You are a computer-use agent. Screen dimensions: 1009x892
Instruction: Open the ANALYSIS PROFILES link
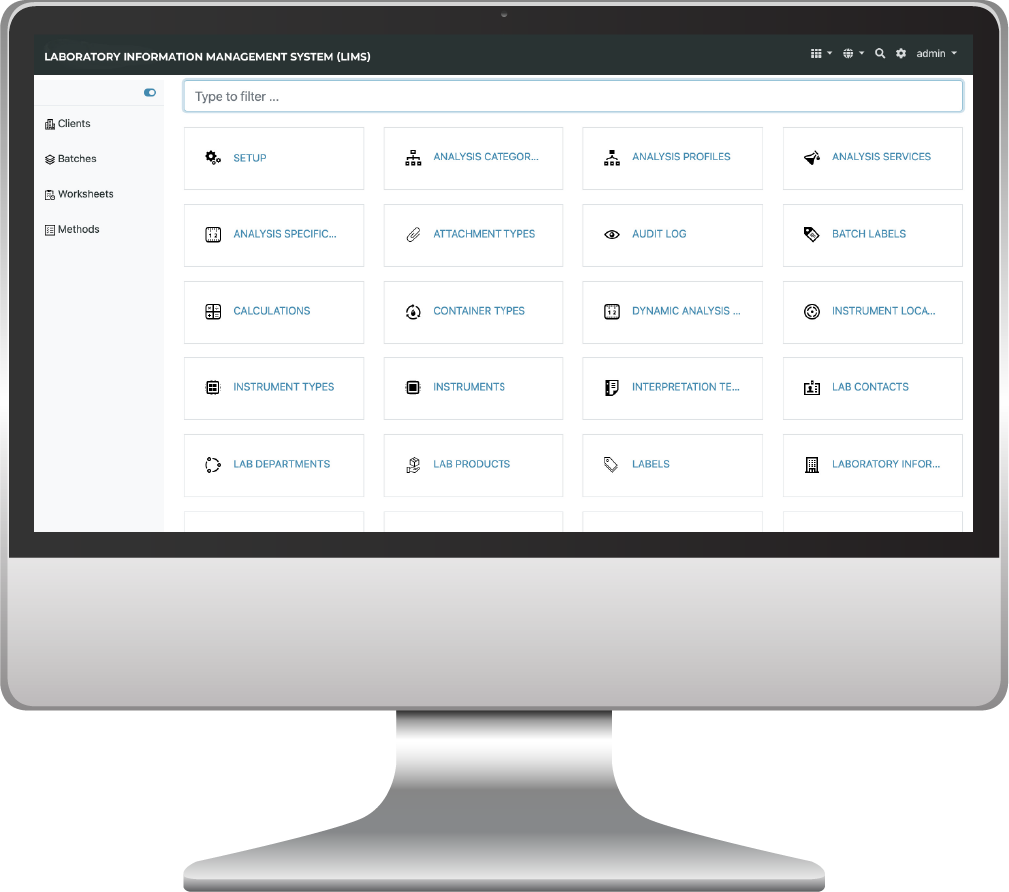coord(681,157)
